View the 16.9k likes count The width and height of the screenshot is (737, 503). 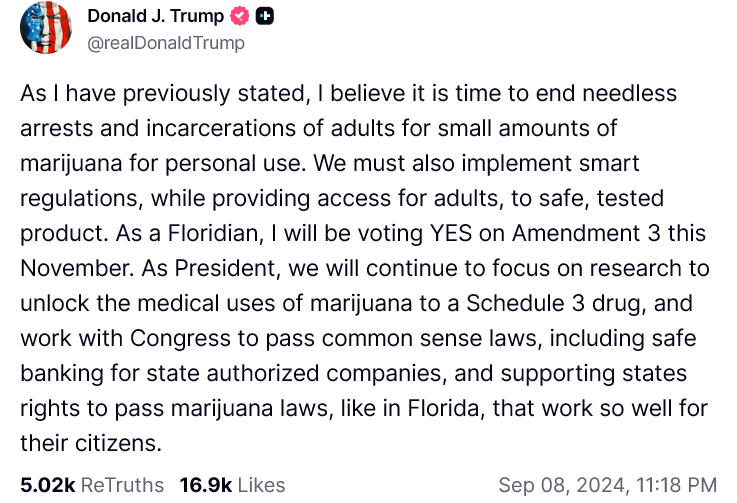[205, 485]
